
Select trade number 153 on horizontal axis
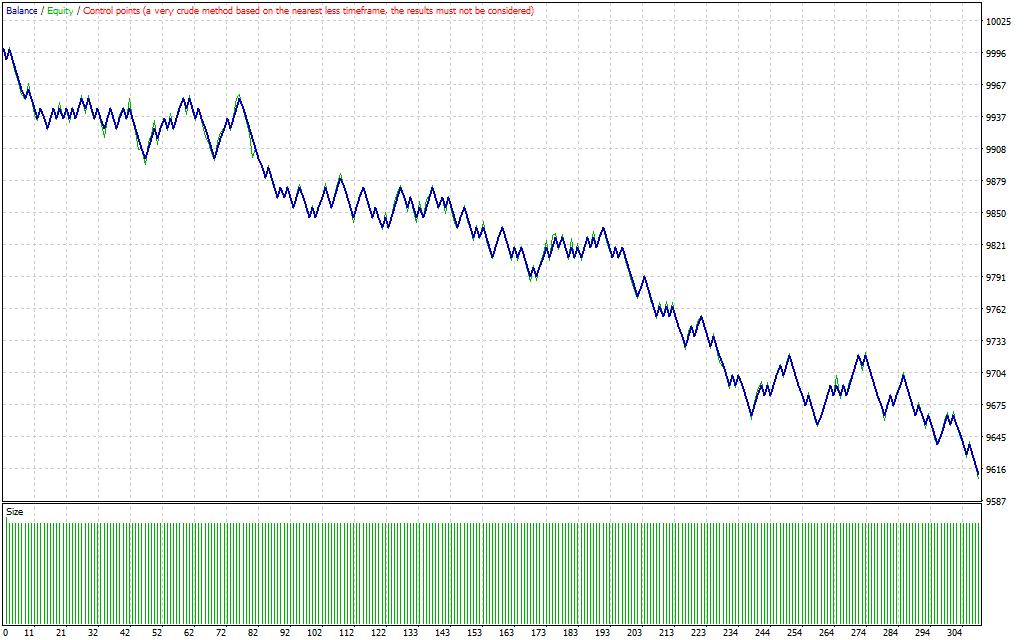click(x=474, y=633)
